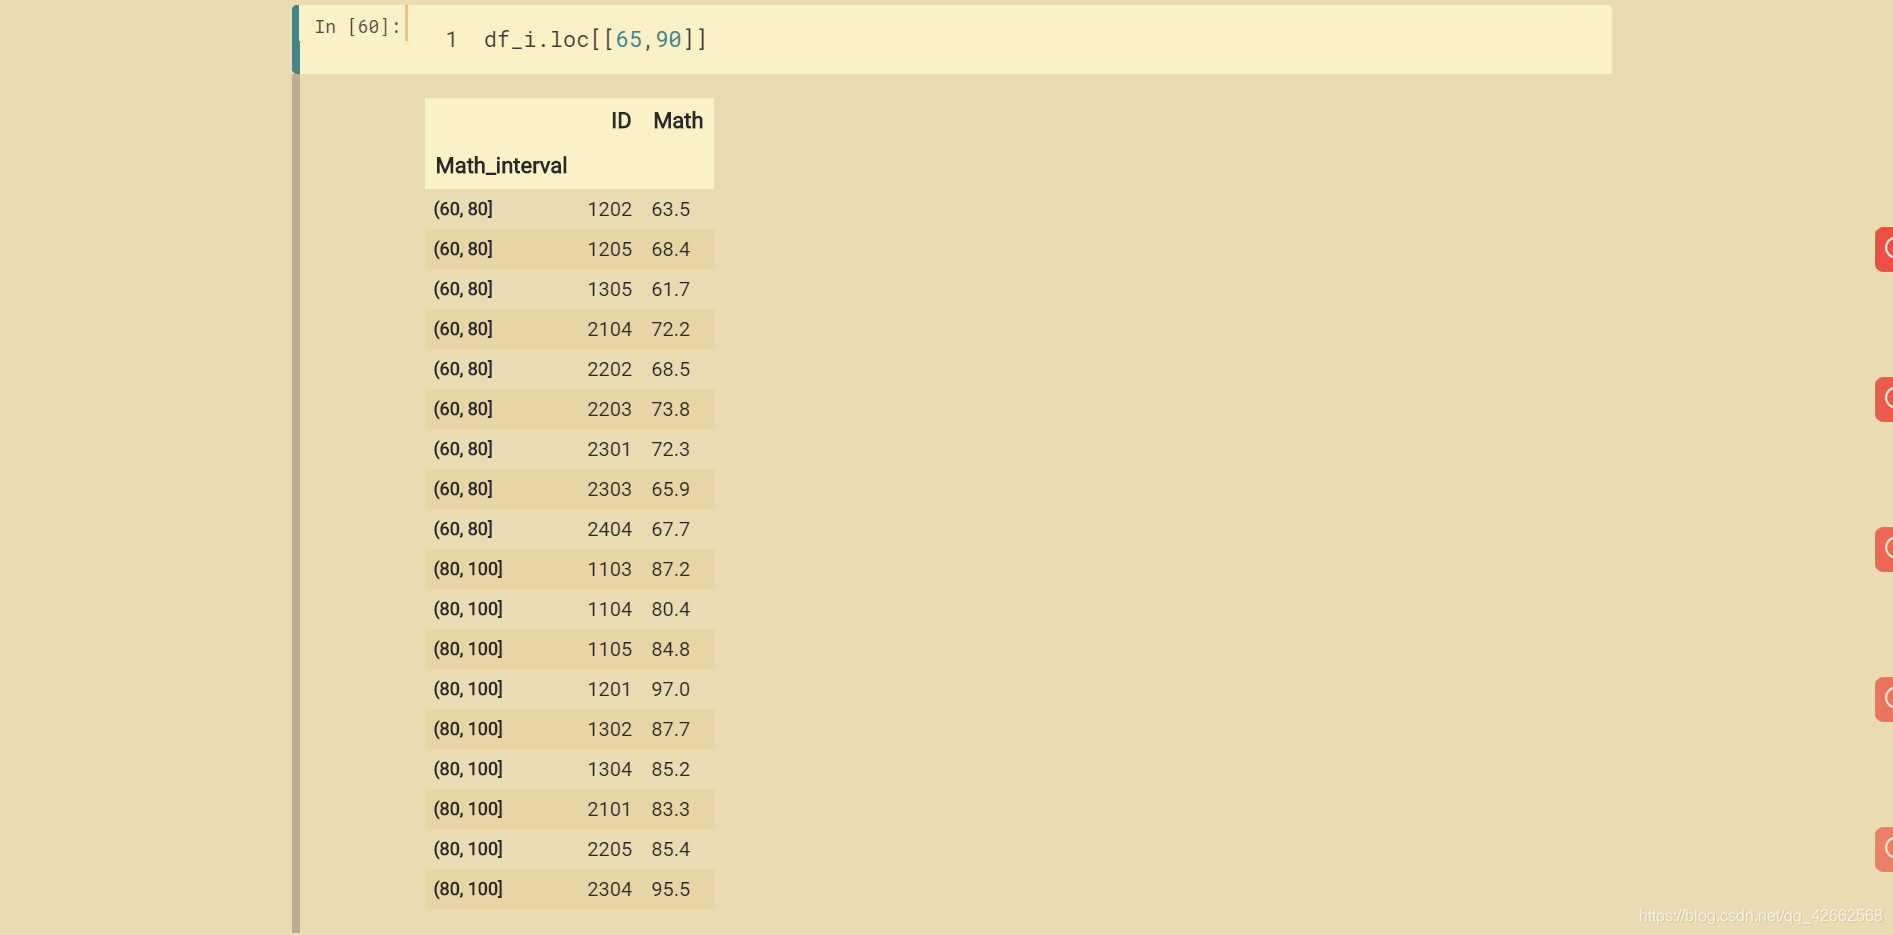Click Math value 85.2
The image size is (1893, 935).
670,769
